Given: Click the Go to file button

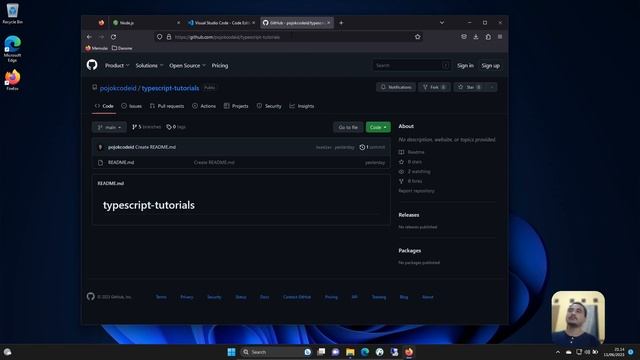Looking at the screenshot, I should coord(348,127).
